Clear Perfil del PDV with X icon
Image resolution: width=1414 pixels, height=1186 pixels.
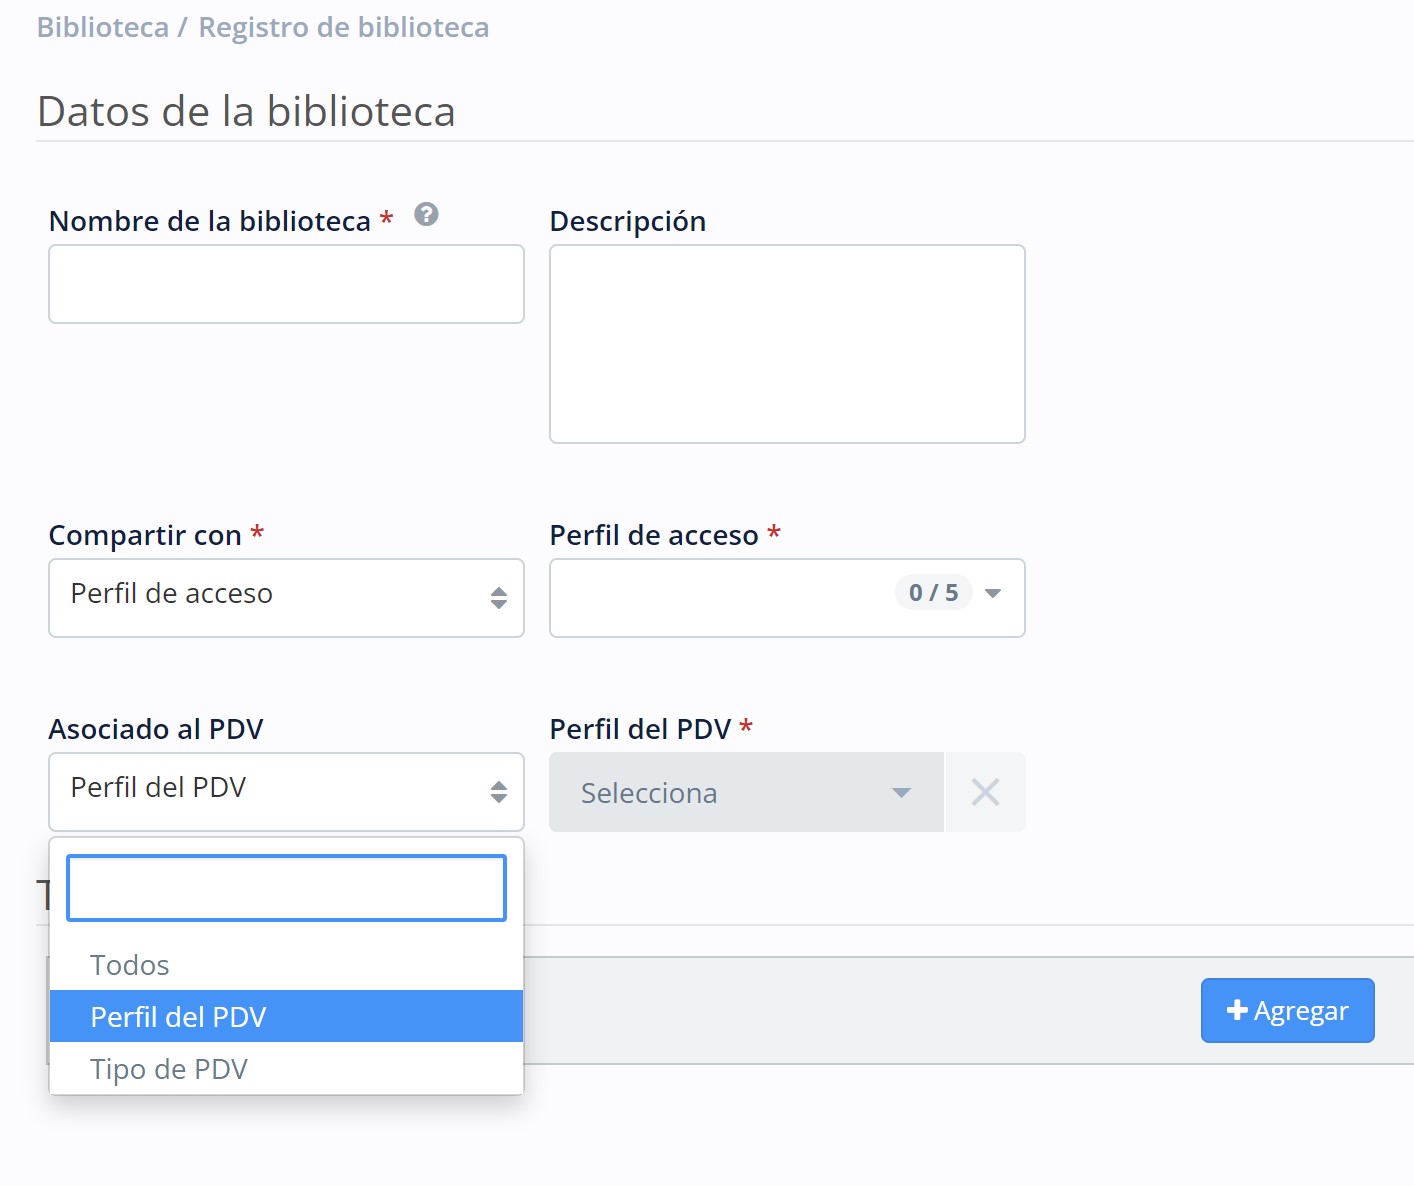[x=985, y=793]
